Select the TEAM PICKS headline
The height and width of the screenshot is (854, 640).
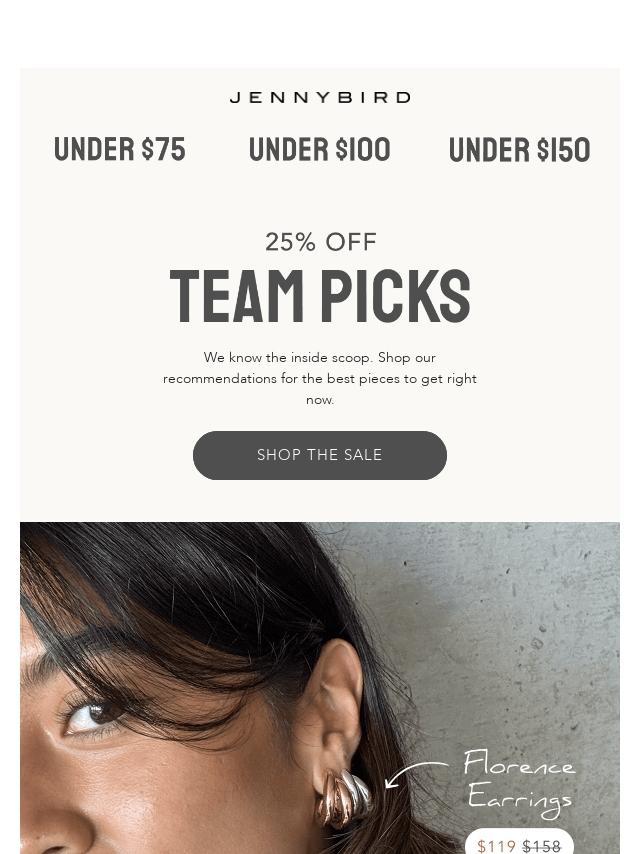320,297
